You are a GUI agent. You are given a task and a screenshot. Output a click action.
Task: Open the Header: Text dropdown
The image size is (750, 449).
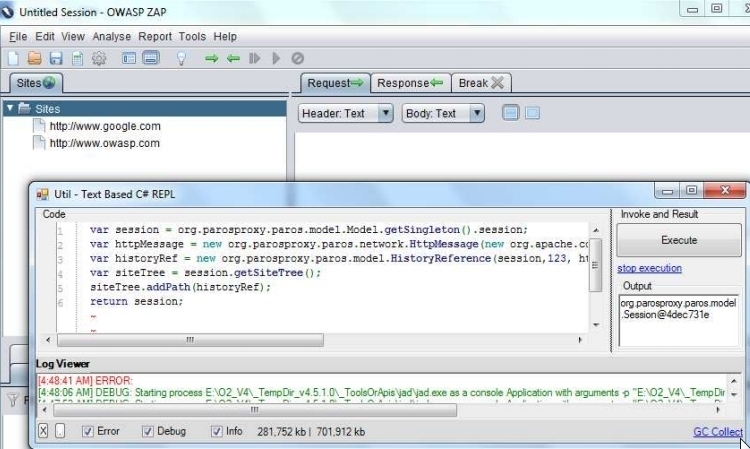pos(346,114)
